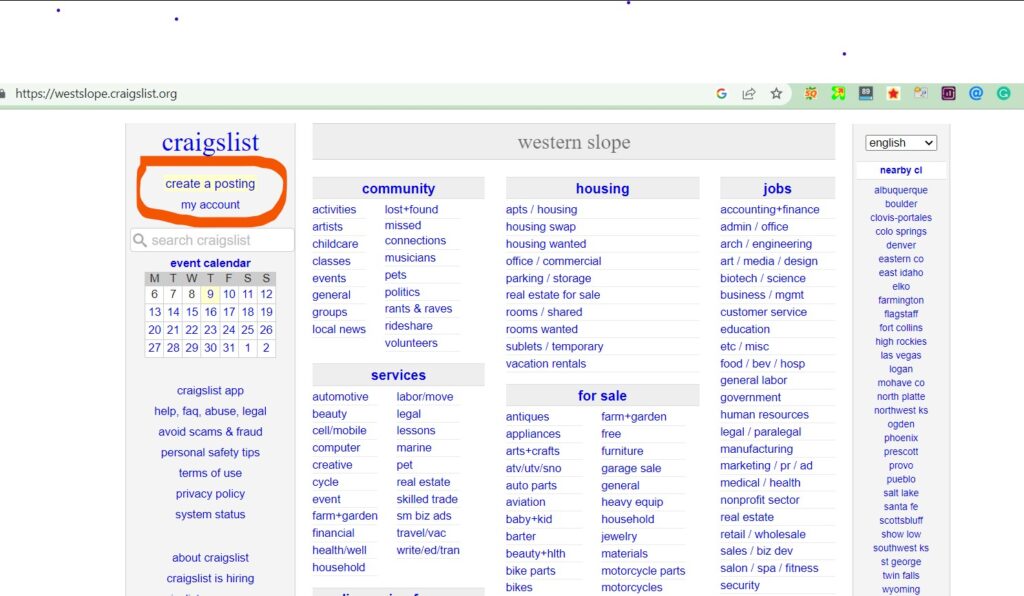1024x596 pixels.
Task: Open garage sale category
Action: [x=631, y=468]
